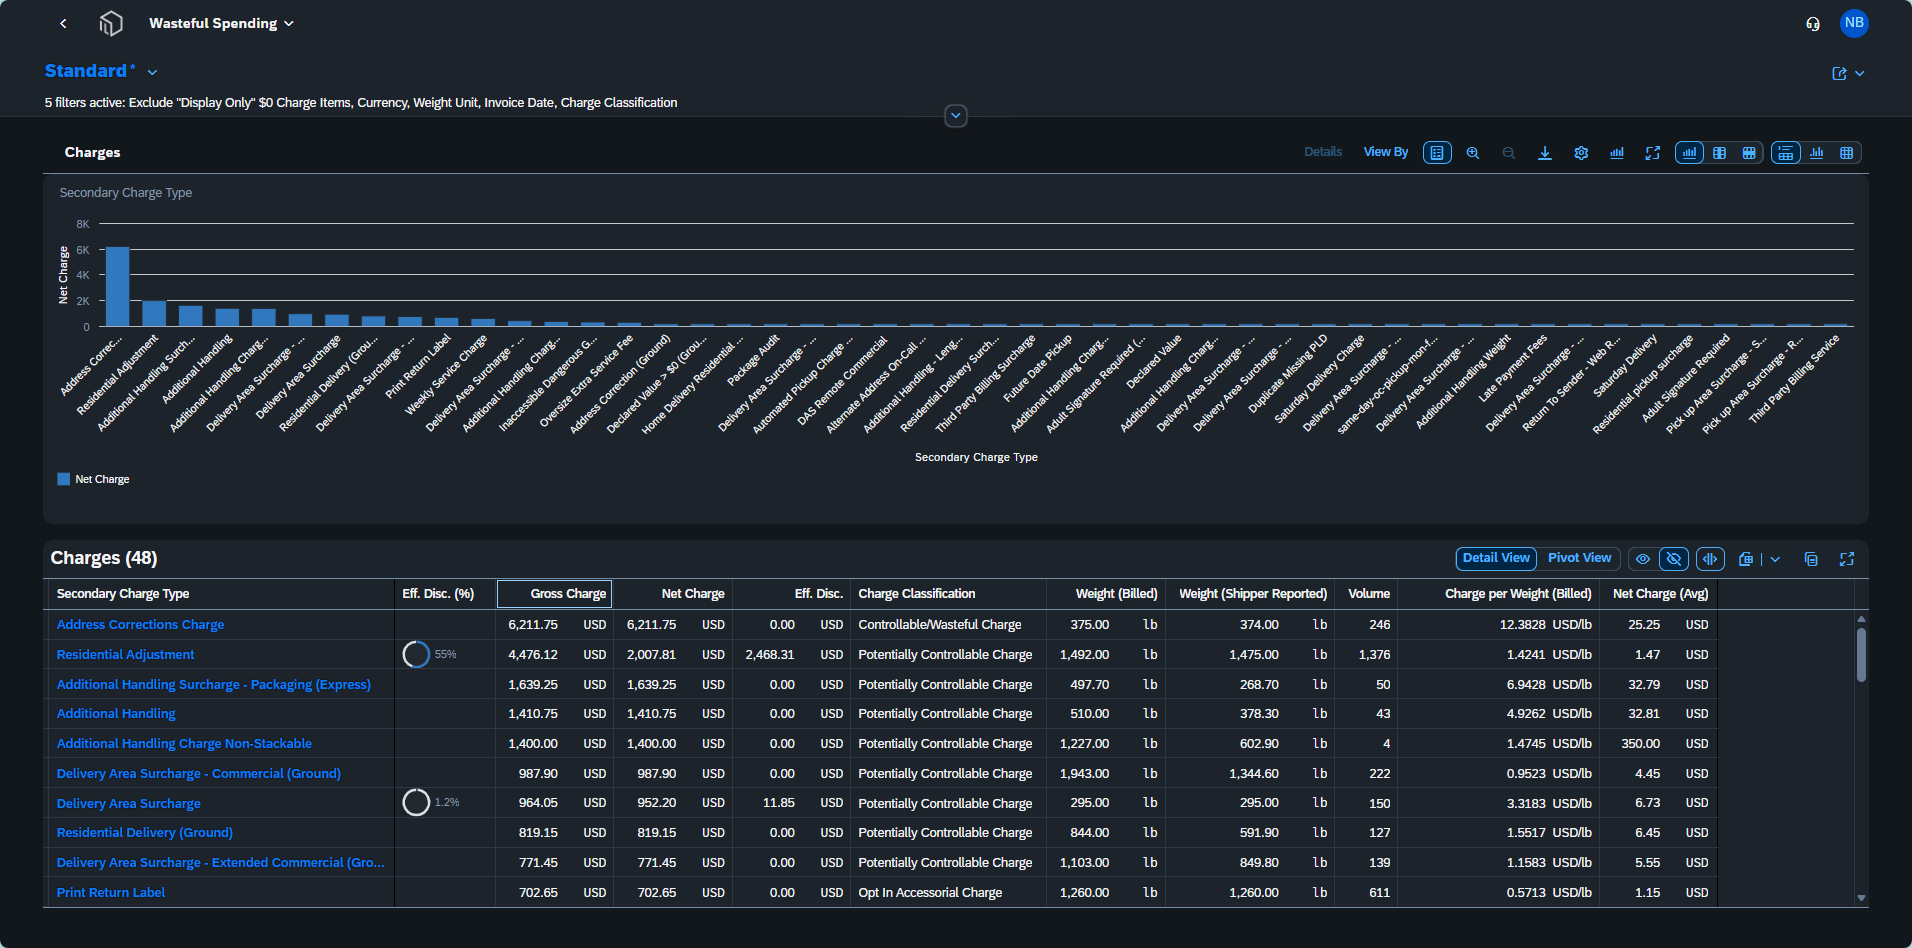Click the 1.2% discount radial indicator
This screenshot has height=948, width=1912.
pos(416,802)
